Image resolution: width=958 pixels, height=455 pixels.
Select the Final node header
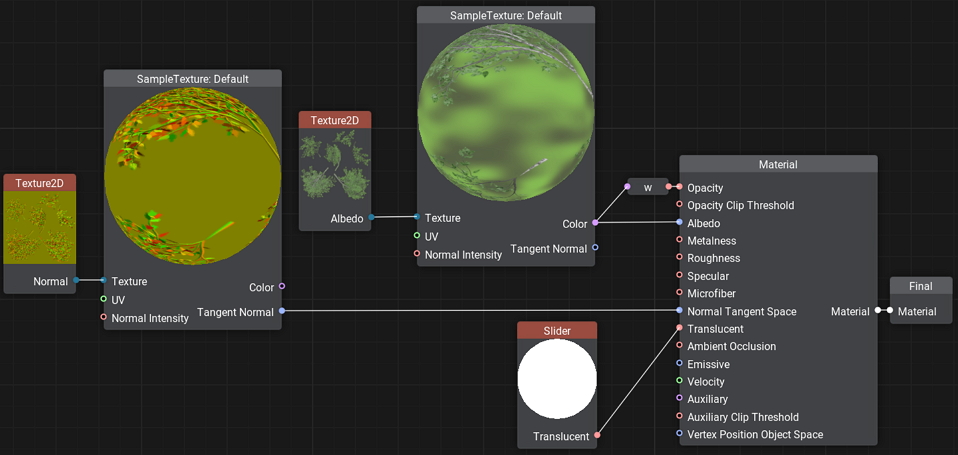(920, 286)
